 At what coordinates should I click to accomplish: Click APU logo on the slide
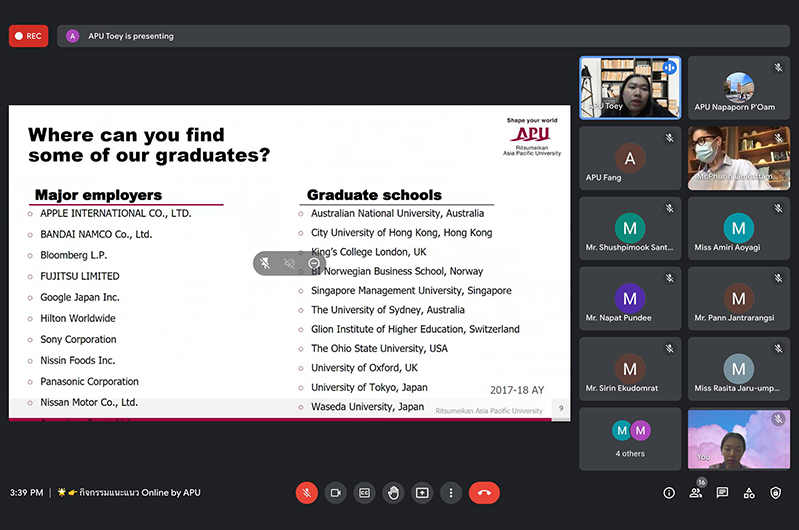coord(531,137)
